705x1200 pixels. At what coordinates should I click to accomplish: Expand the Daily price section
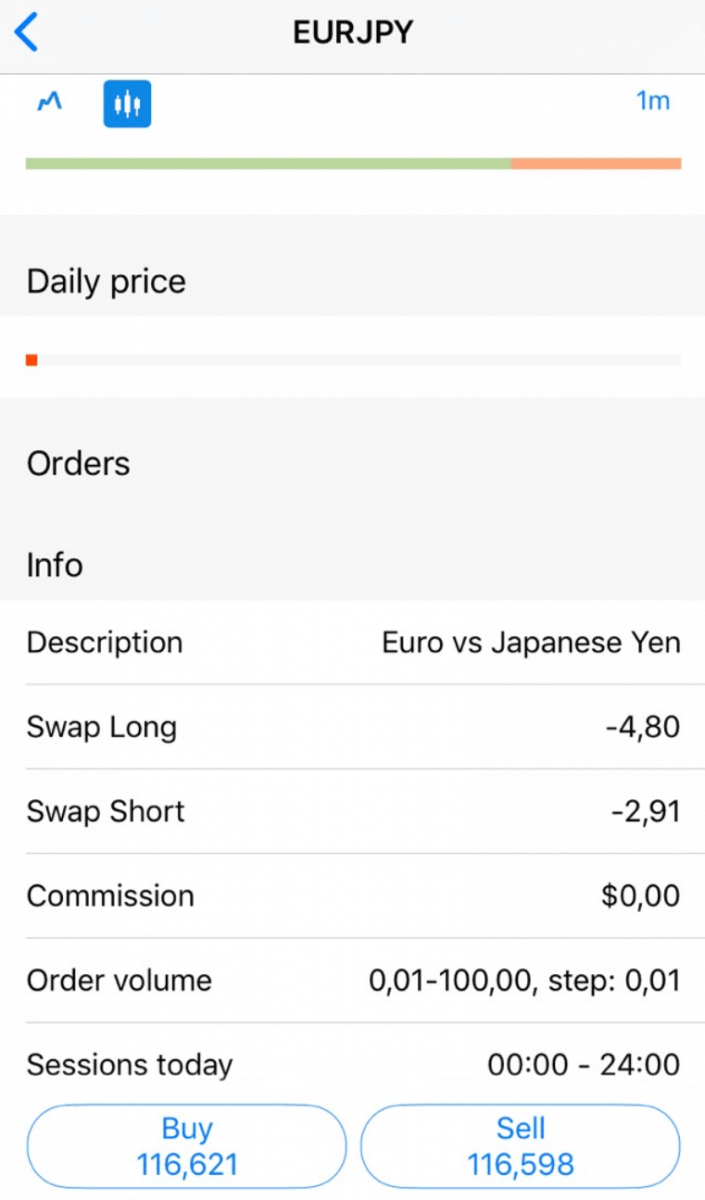click(x=106, y=281)
